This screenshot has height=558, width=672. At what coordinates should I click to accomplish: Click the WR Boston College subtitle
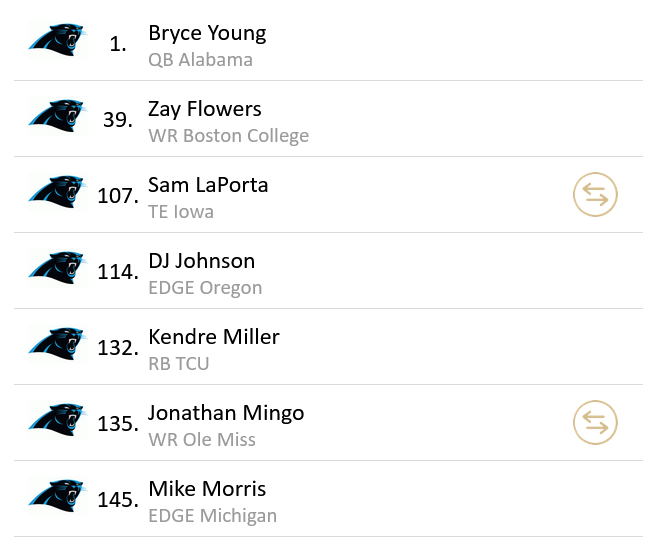228,136
